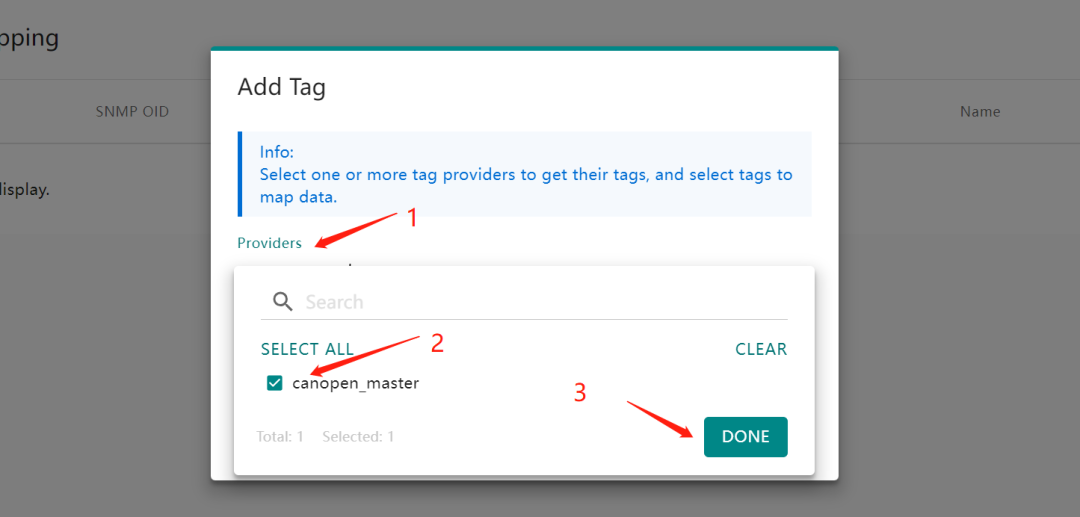Click the red number 1 annotation
This screenshot has height=517, width=1080.
411,219
